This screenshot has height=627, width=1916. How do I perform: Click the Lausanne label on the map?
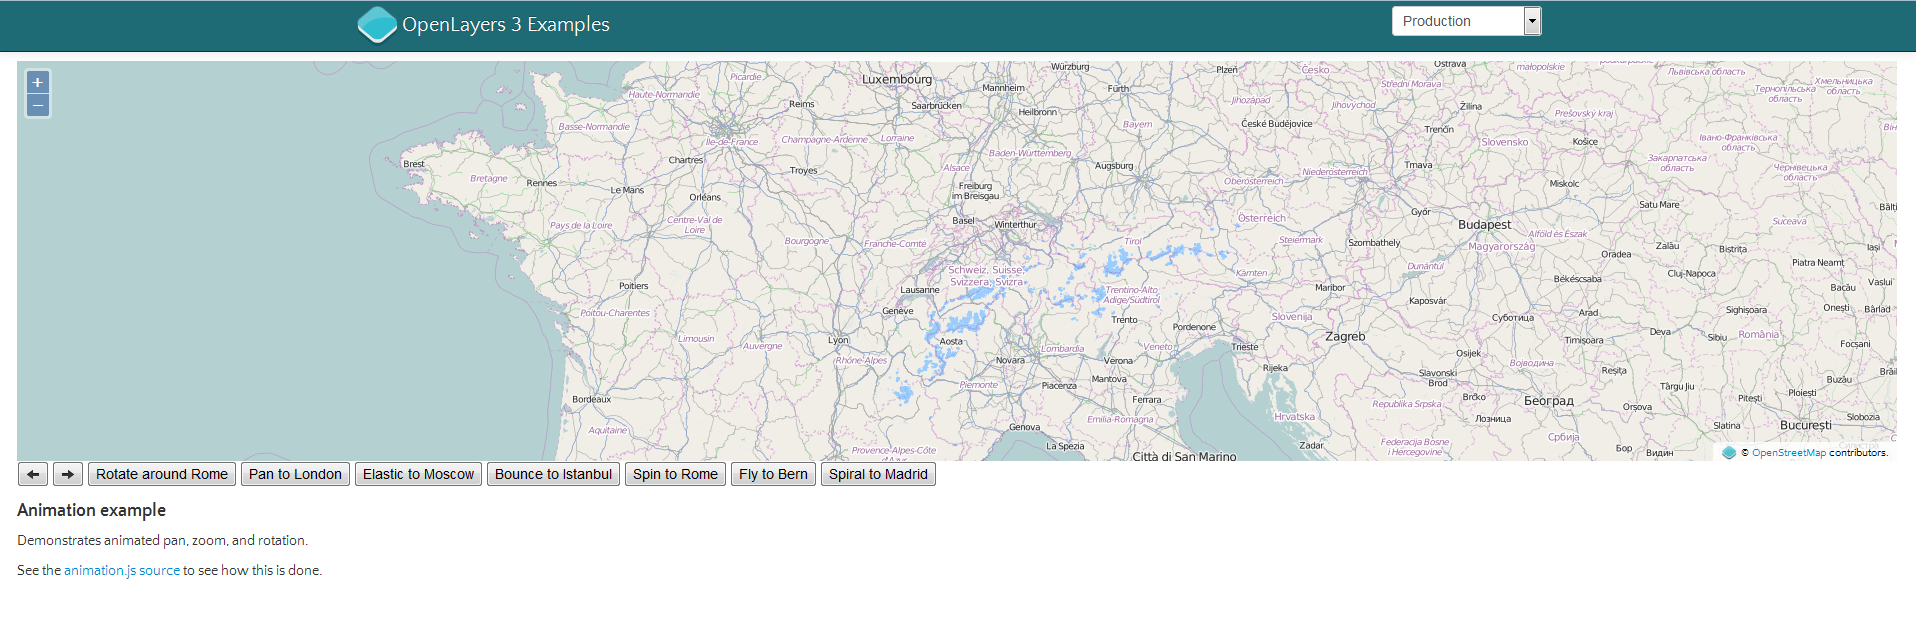click(920, 290)
